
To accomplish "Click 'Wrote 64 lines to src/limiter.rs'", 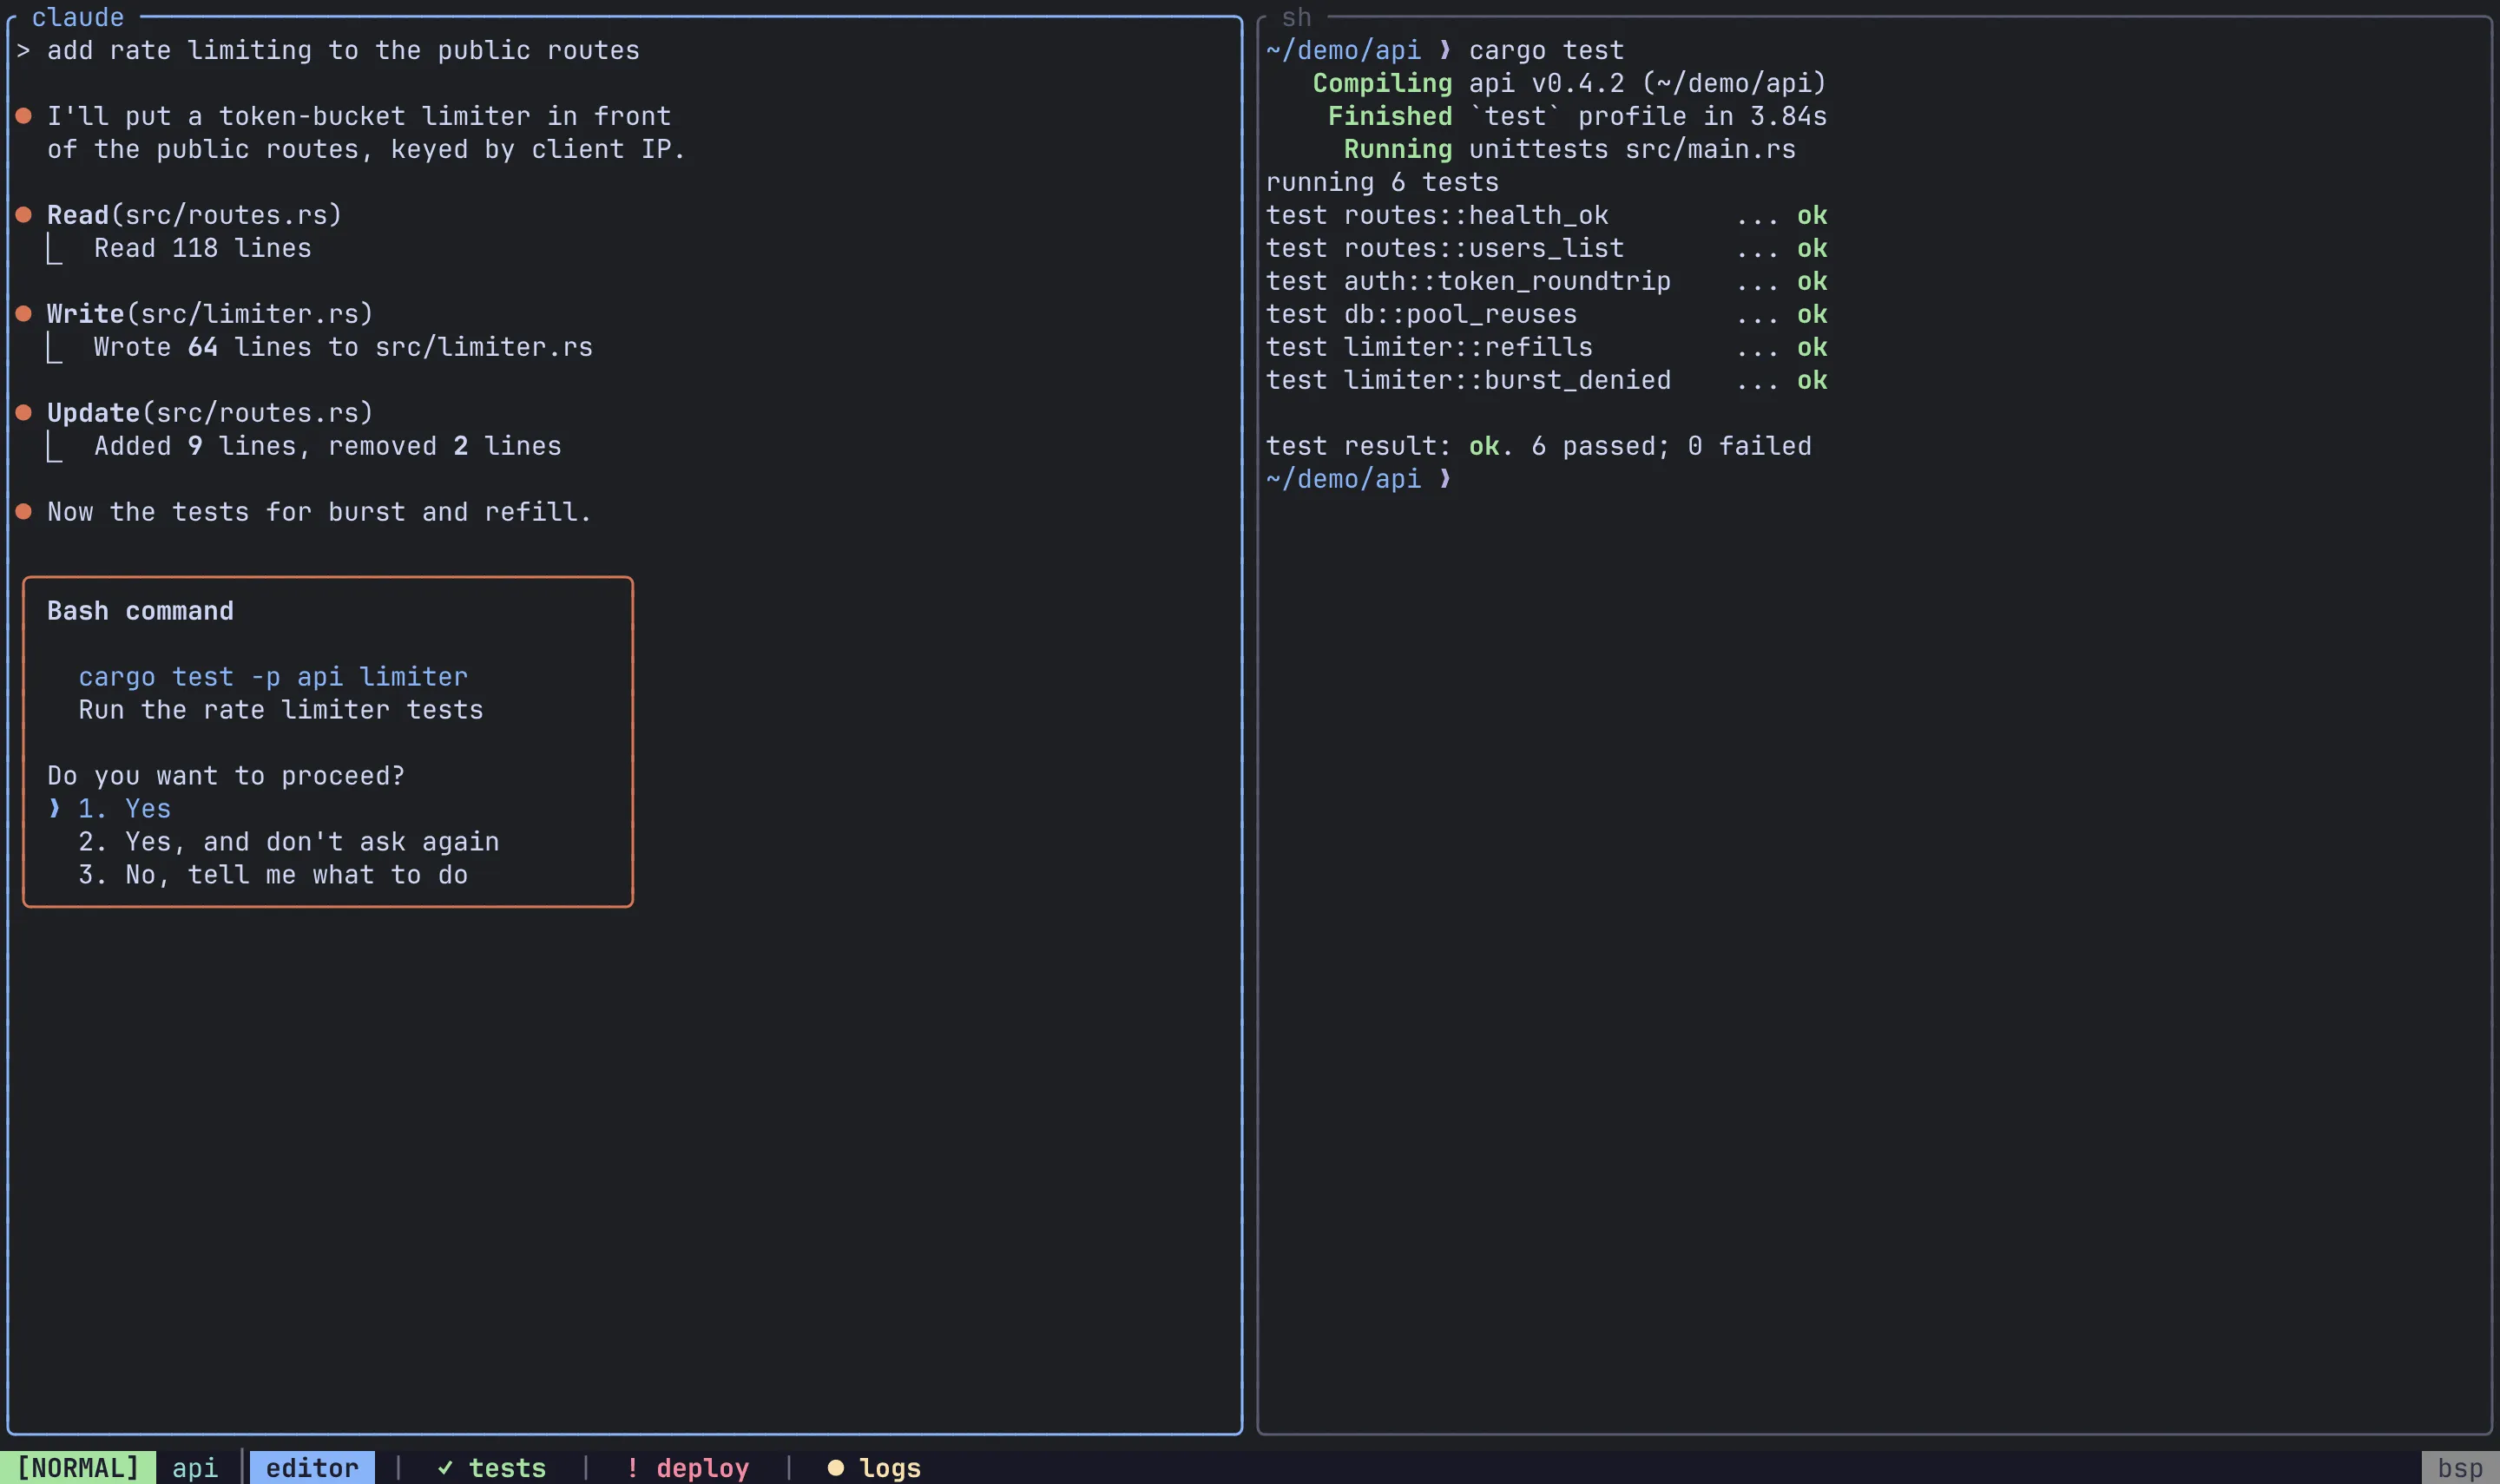I will (343, 346).
